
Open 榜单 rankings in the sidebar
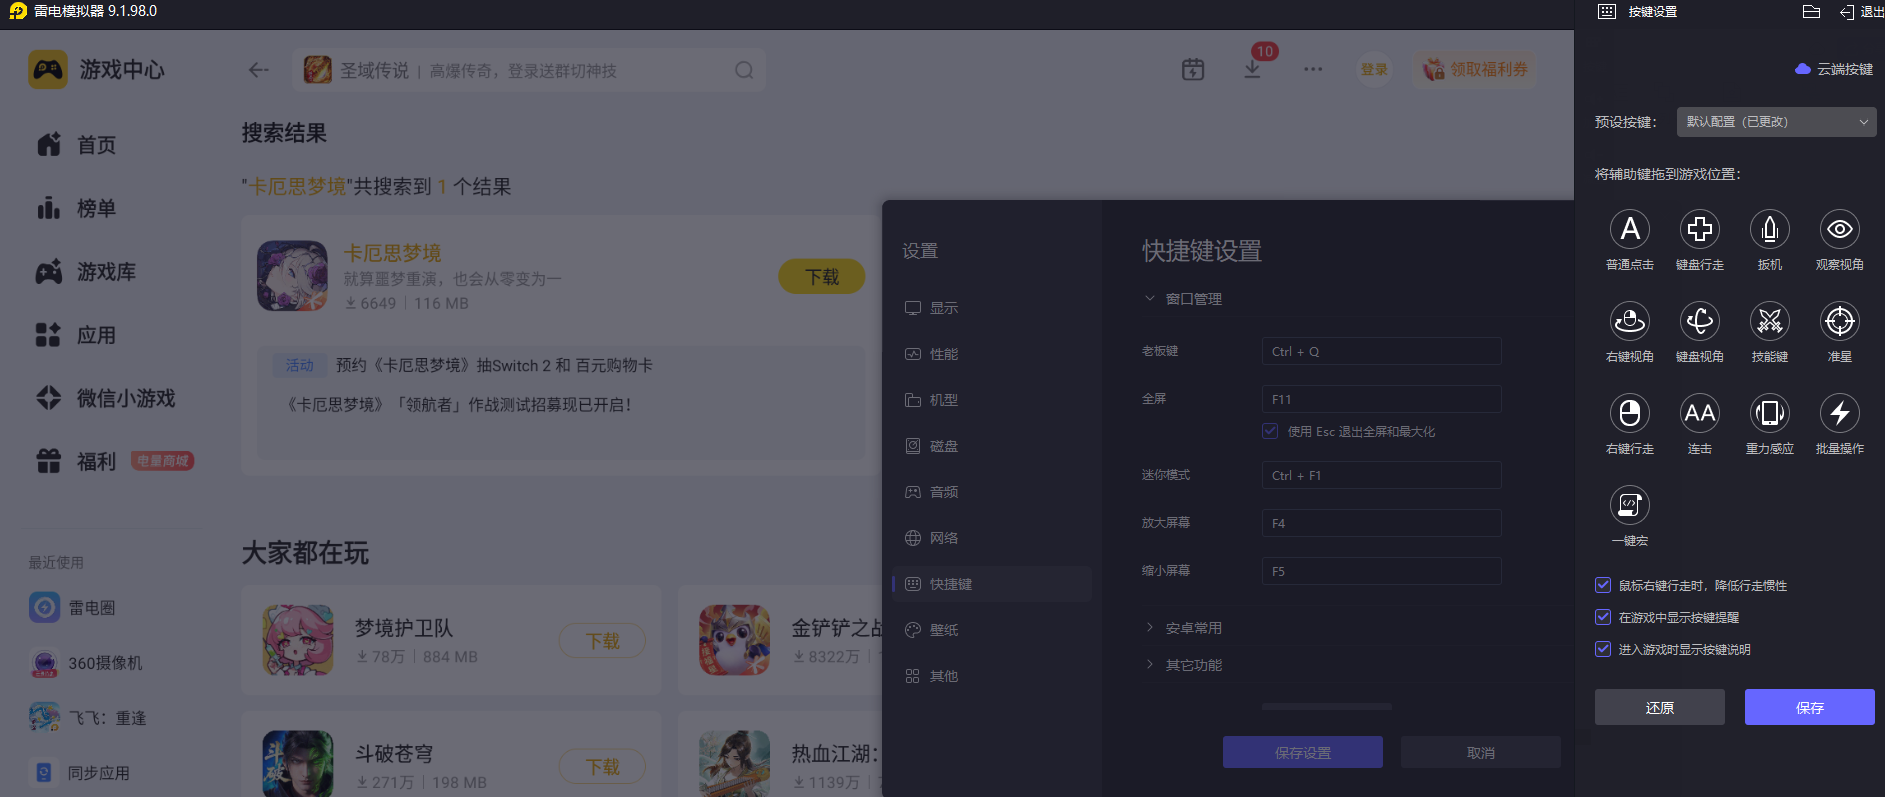pyautogui.click(x=76, y=208)
